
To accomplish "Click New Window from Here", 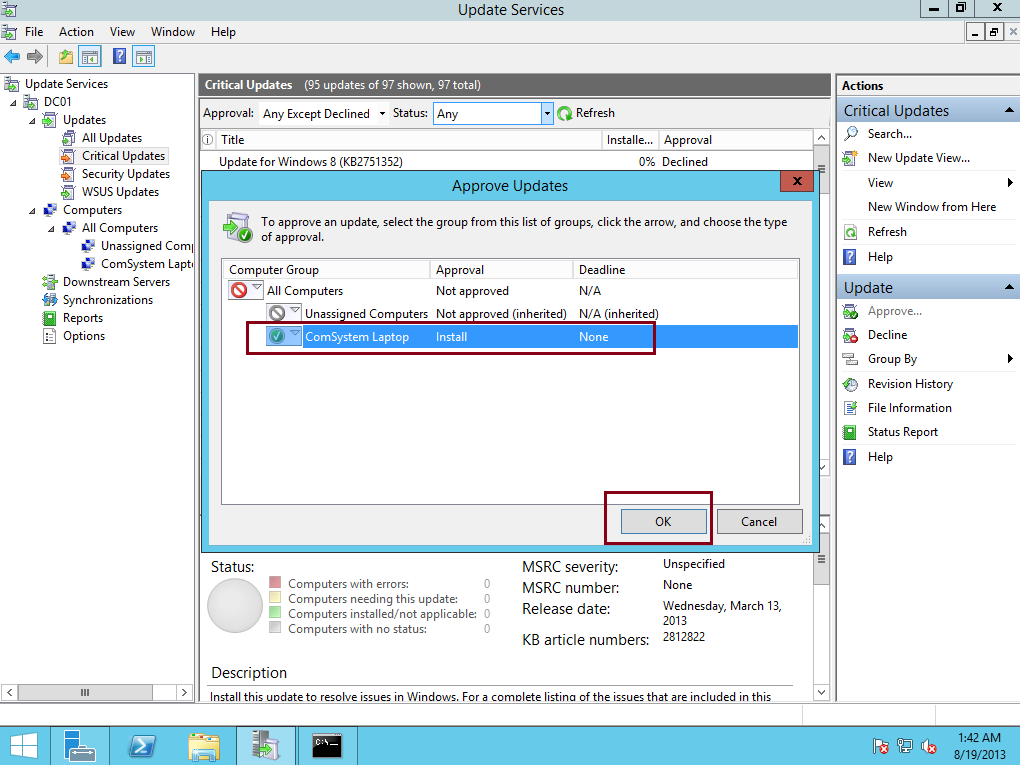I will tap(932, 207).
